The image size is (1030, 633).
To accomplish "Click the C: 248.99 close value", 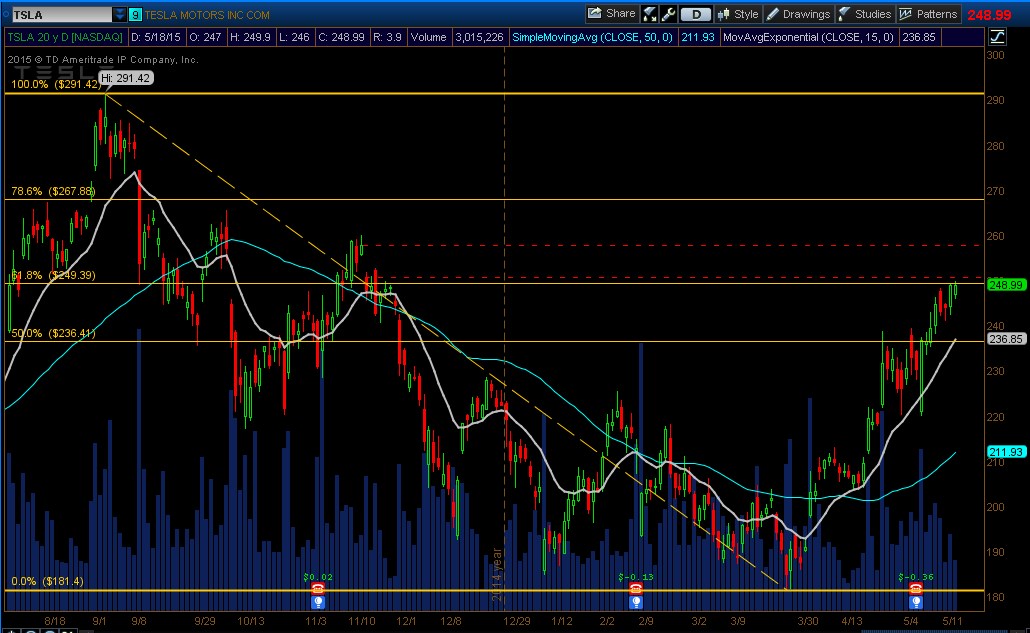I will [x=341, y=37].
